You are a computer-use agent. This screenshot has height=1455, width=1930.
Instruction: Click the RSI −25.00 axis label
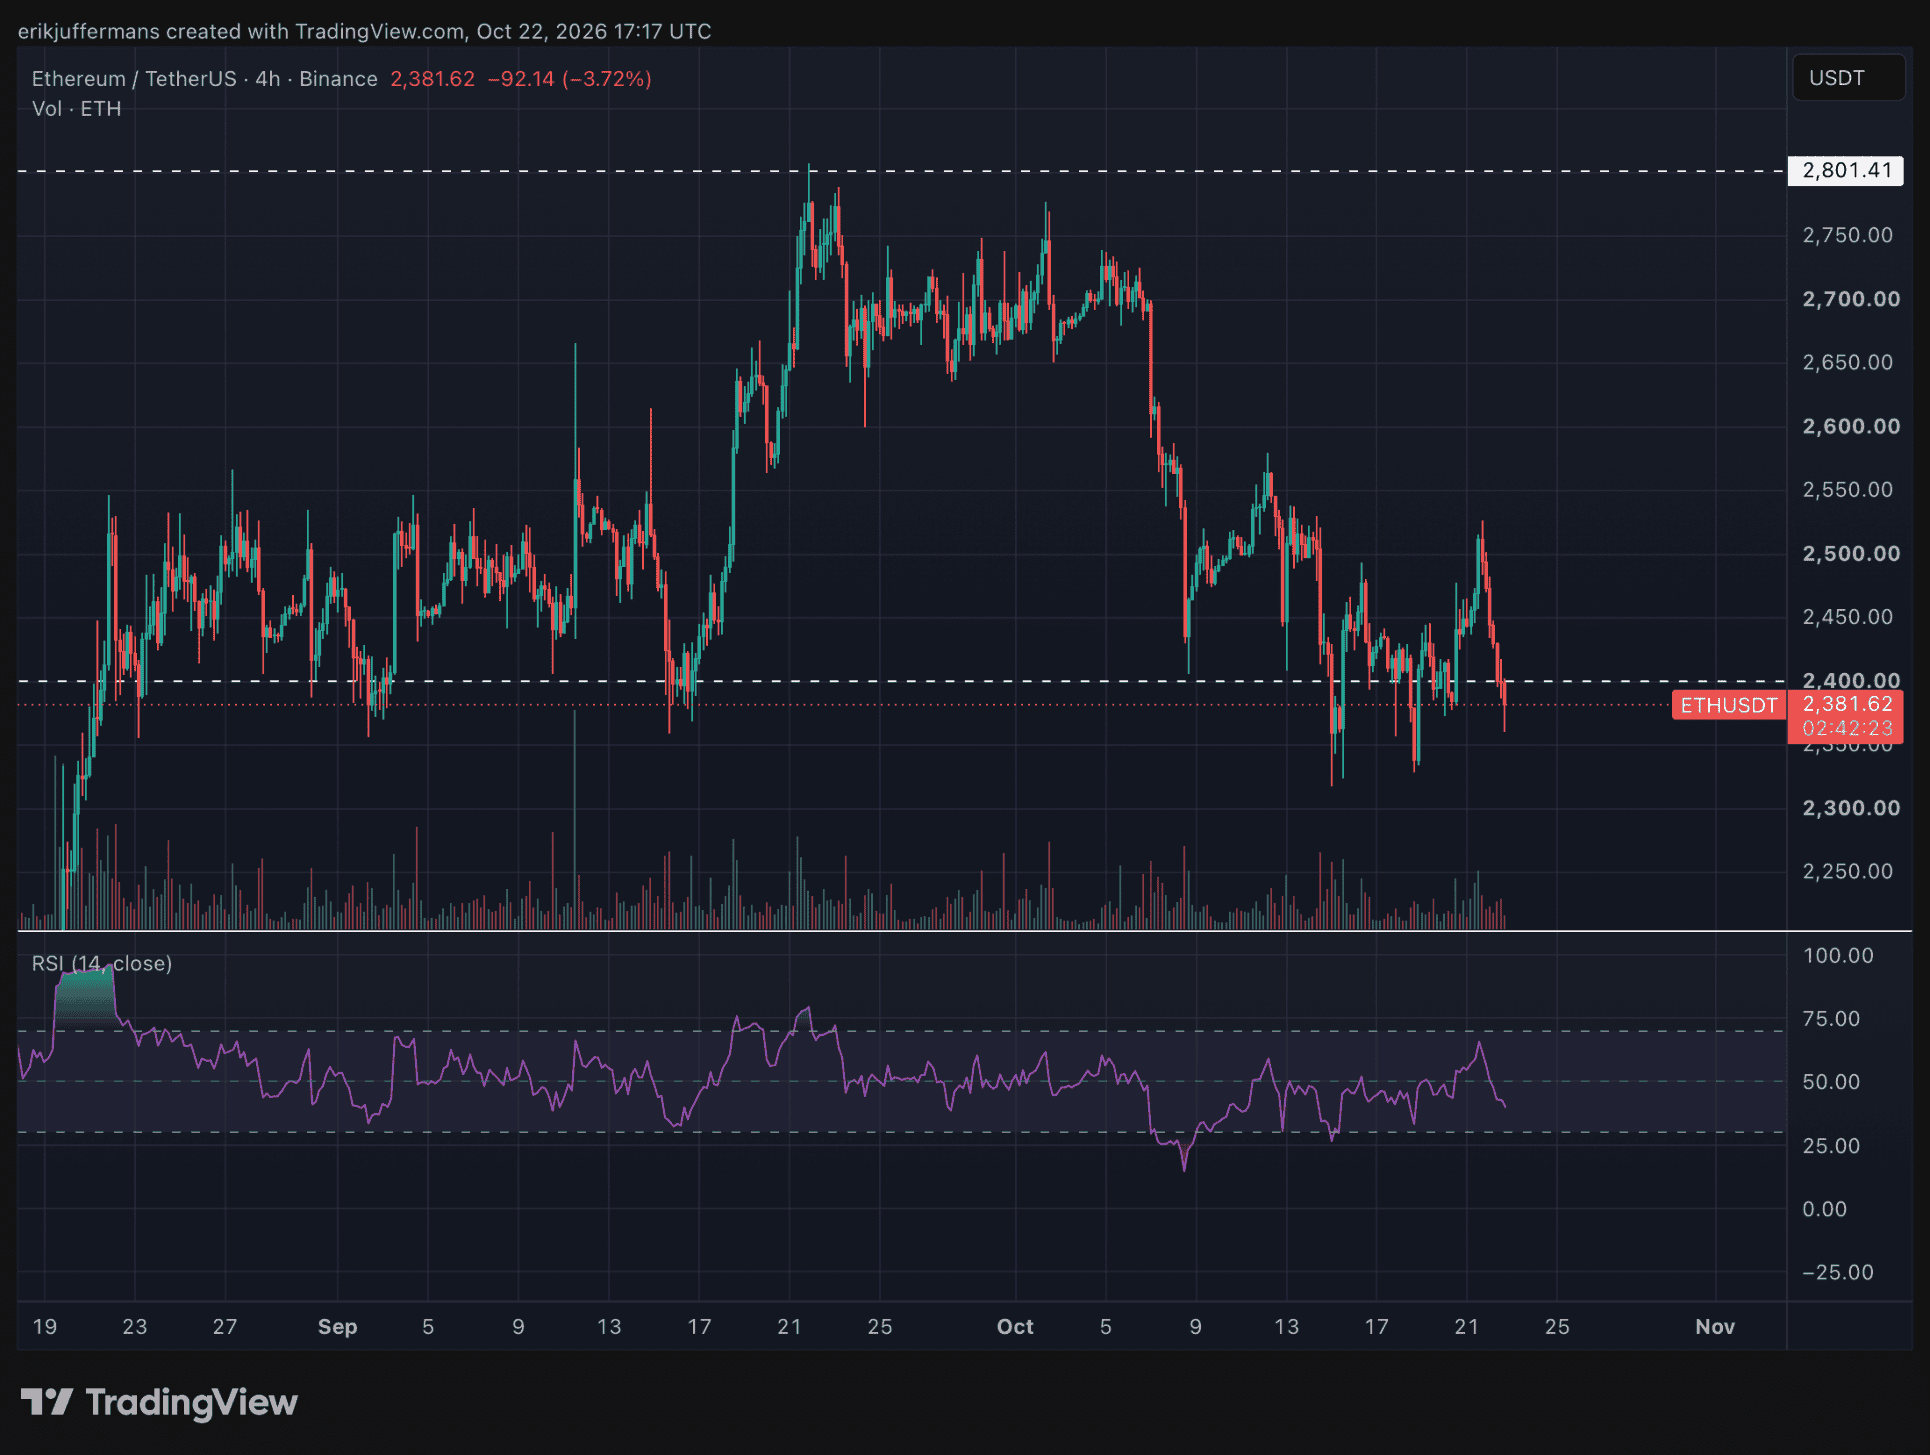point(1837,1273)
